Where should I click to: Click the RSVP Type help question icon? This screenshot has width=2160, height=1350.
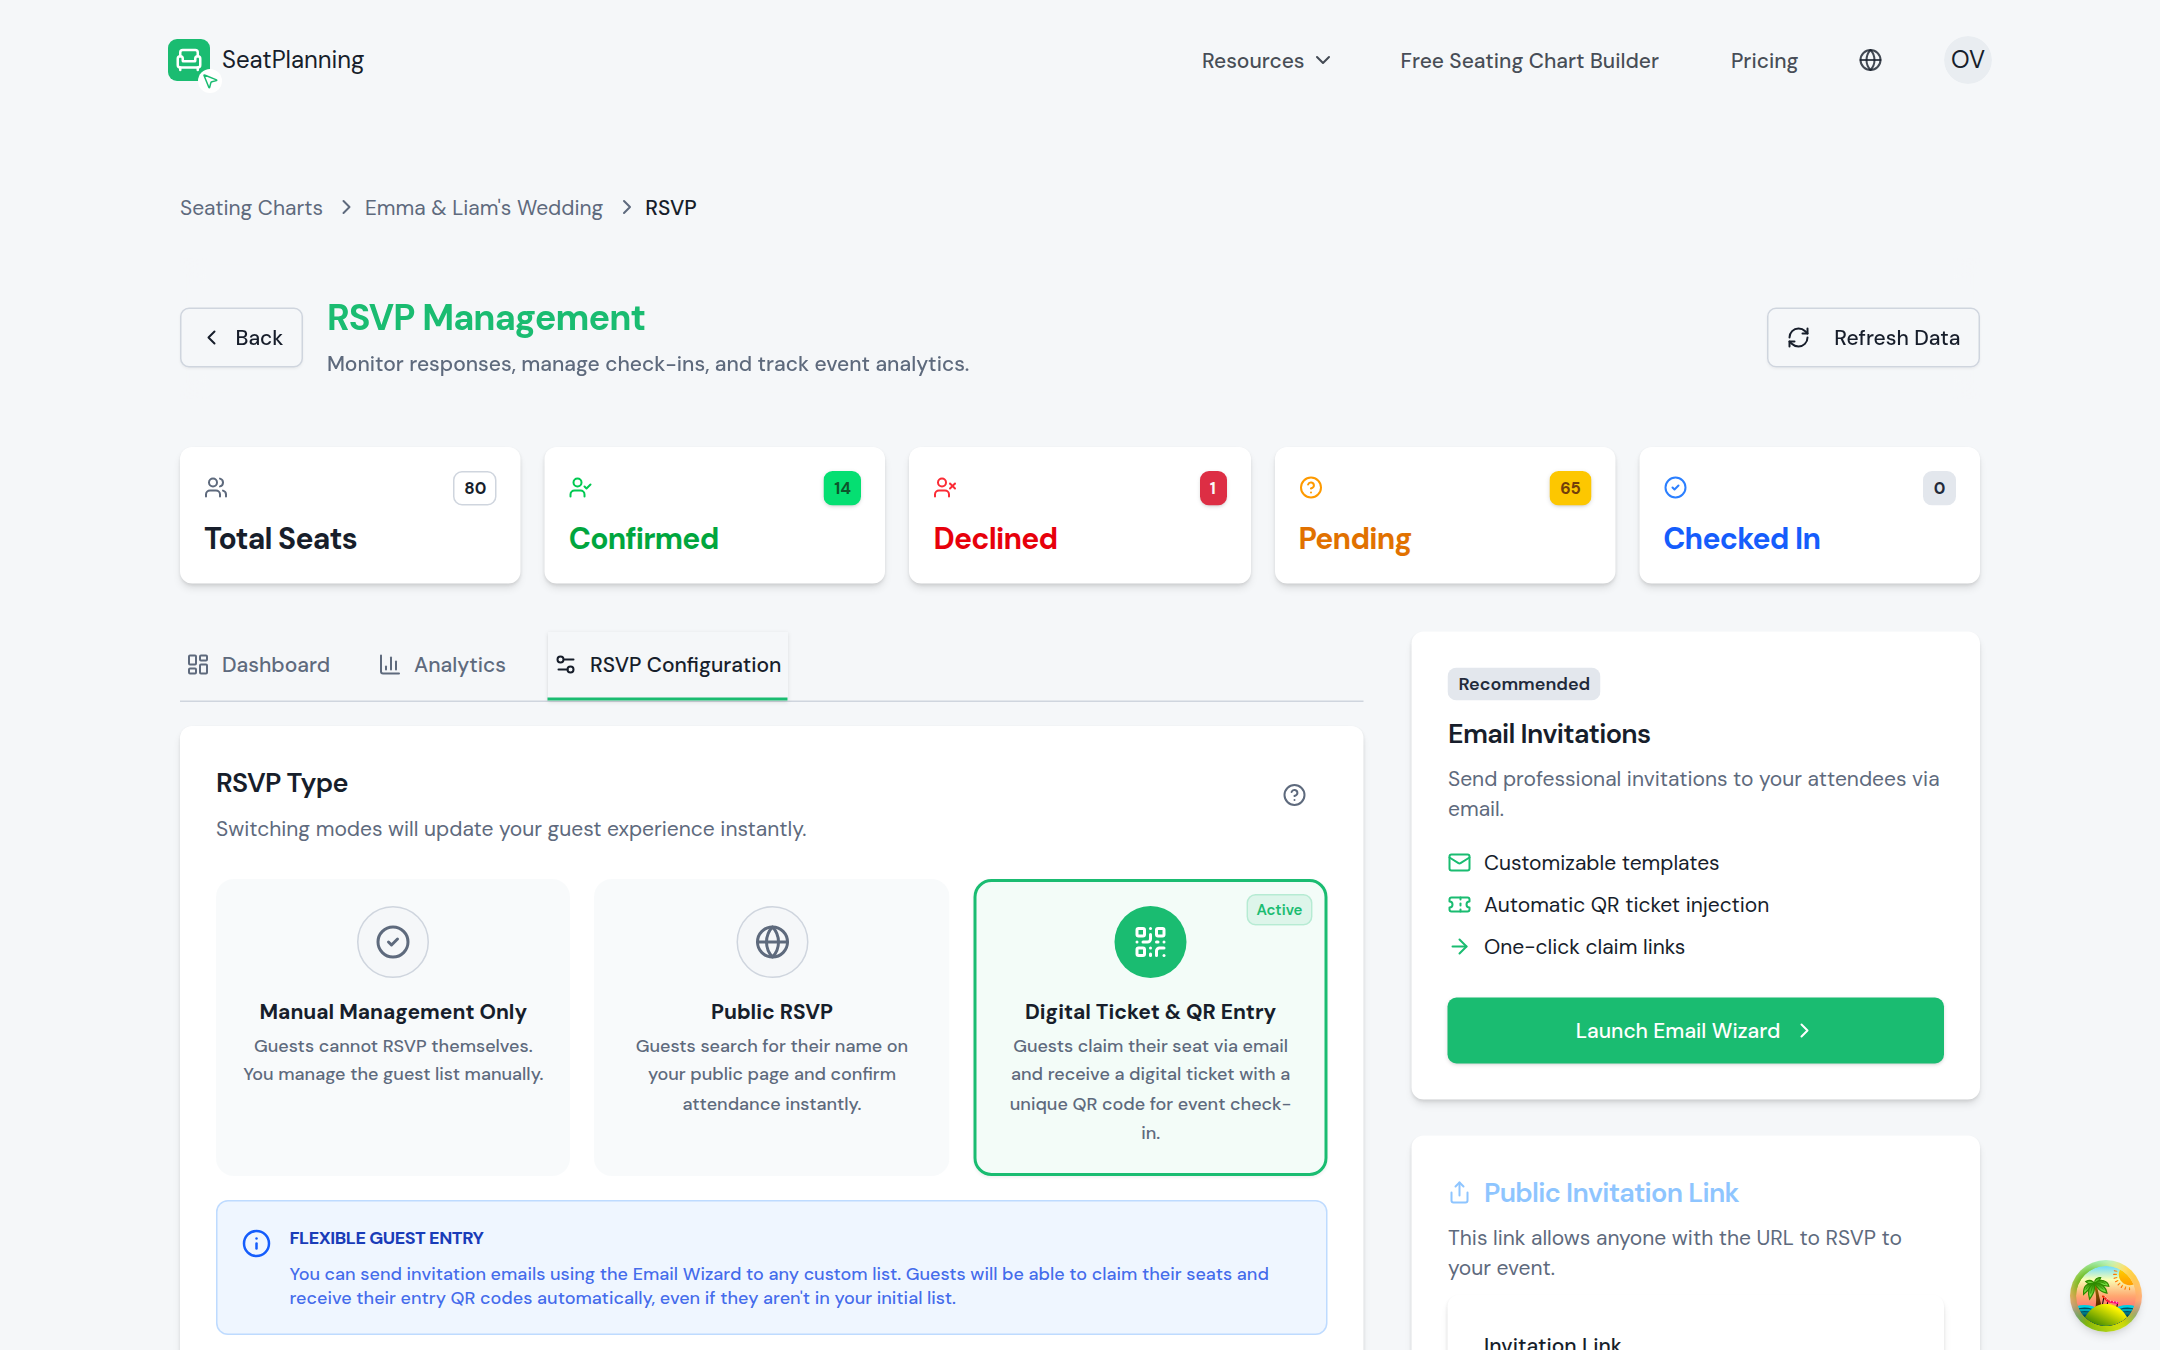(1294, 795)
